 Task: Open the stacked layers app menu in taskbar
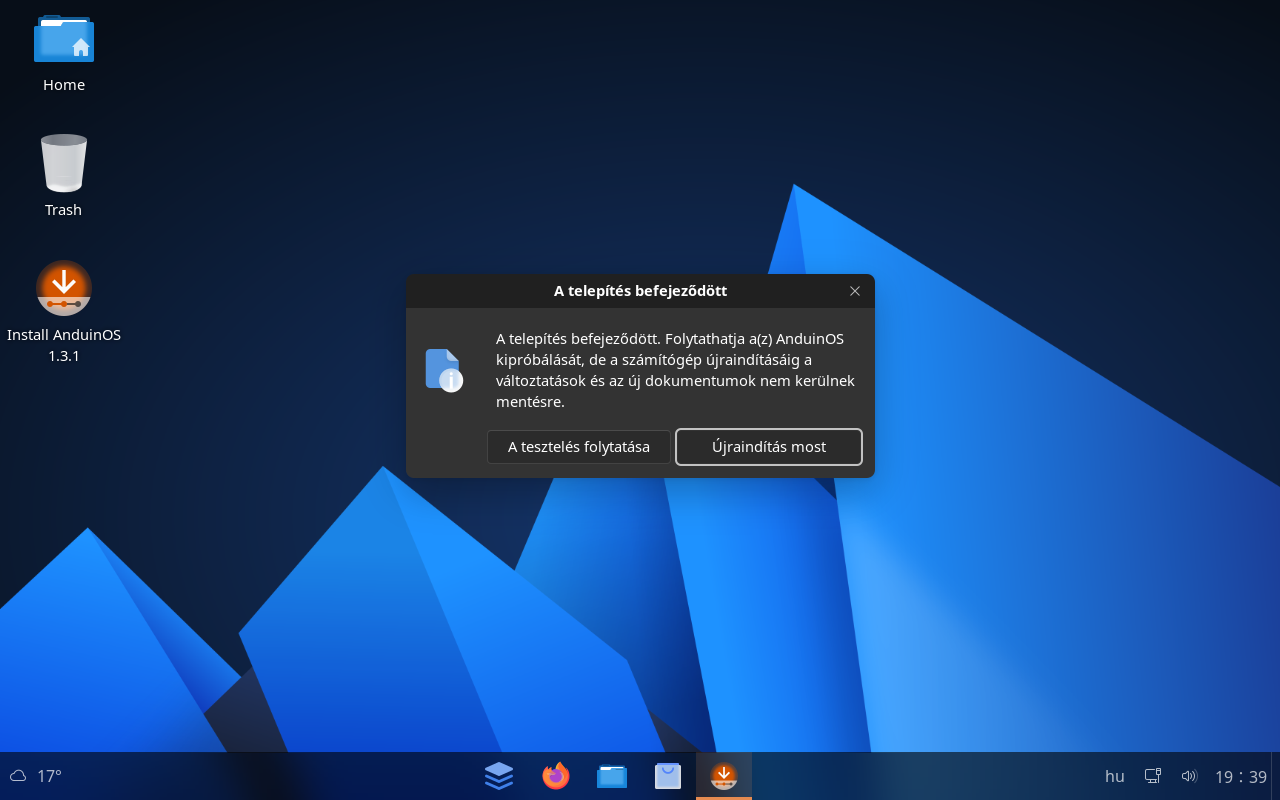[x=499, y=776]
